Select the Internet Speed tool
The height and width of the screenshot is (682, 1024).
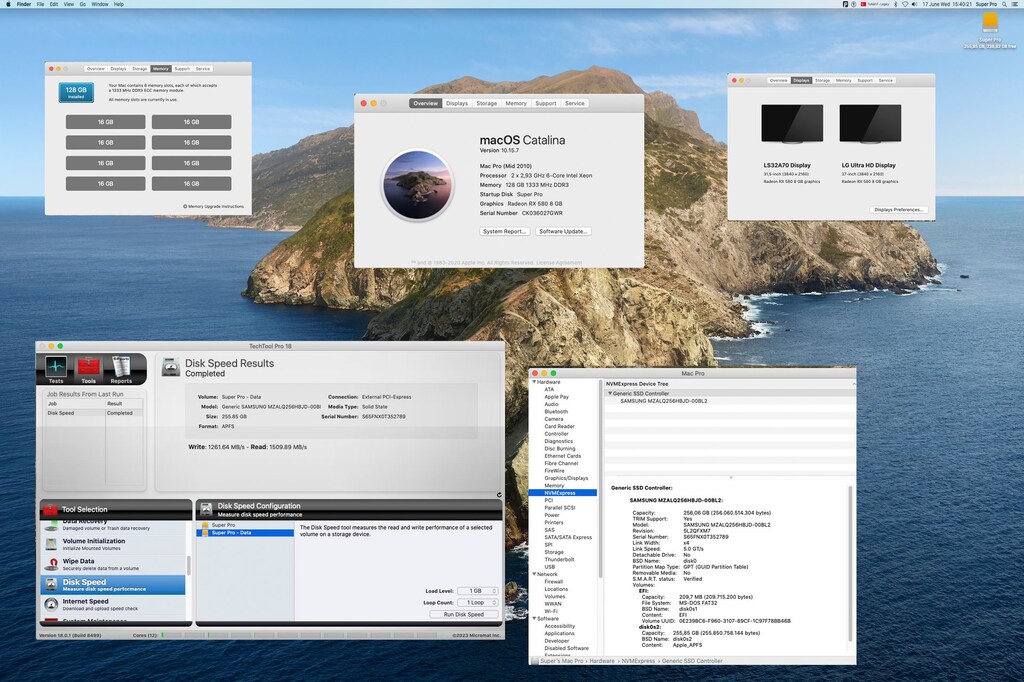coord(114,604)
